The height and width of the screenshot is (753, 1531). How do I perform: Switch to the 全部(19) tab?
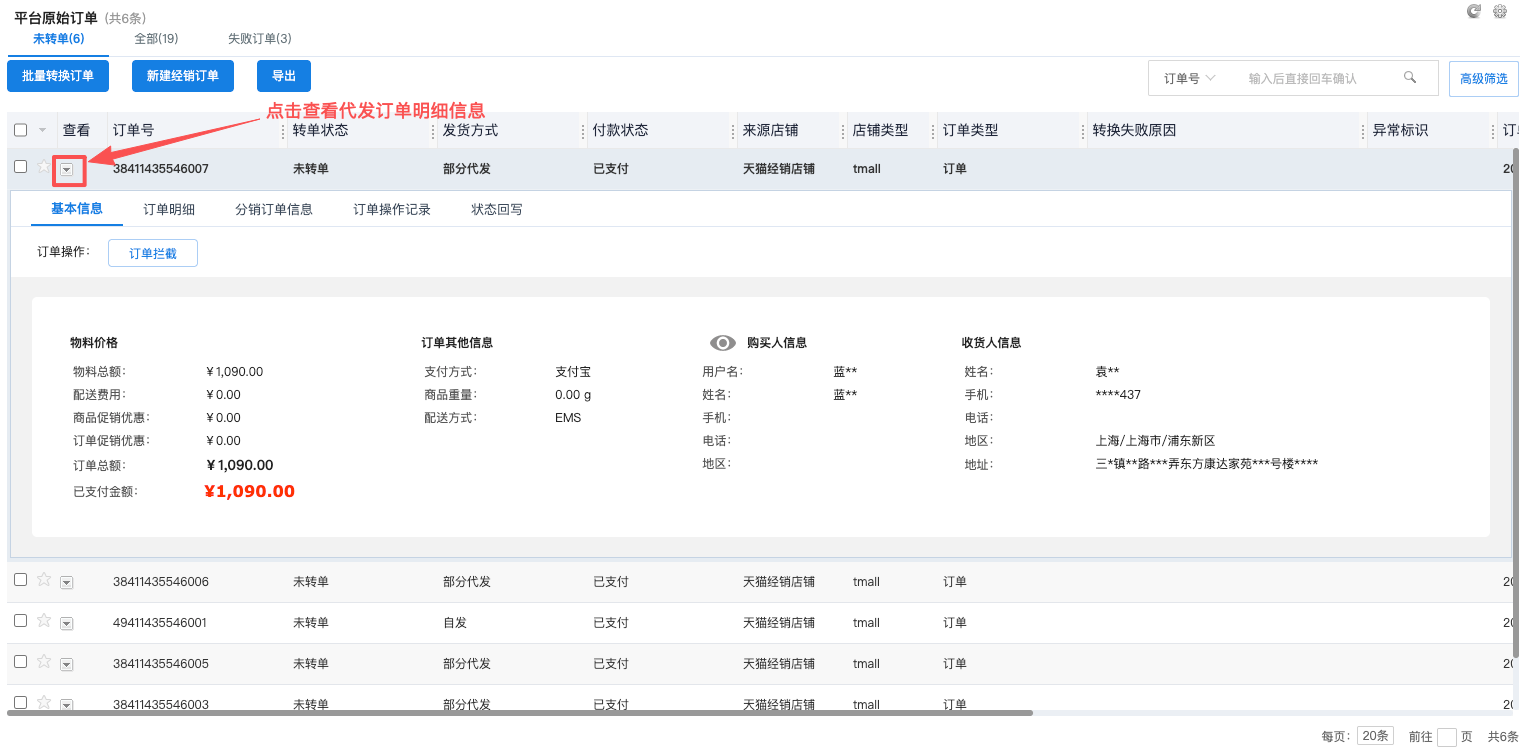coord(156,39)
